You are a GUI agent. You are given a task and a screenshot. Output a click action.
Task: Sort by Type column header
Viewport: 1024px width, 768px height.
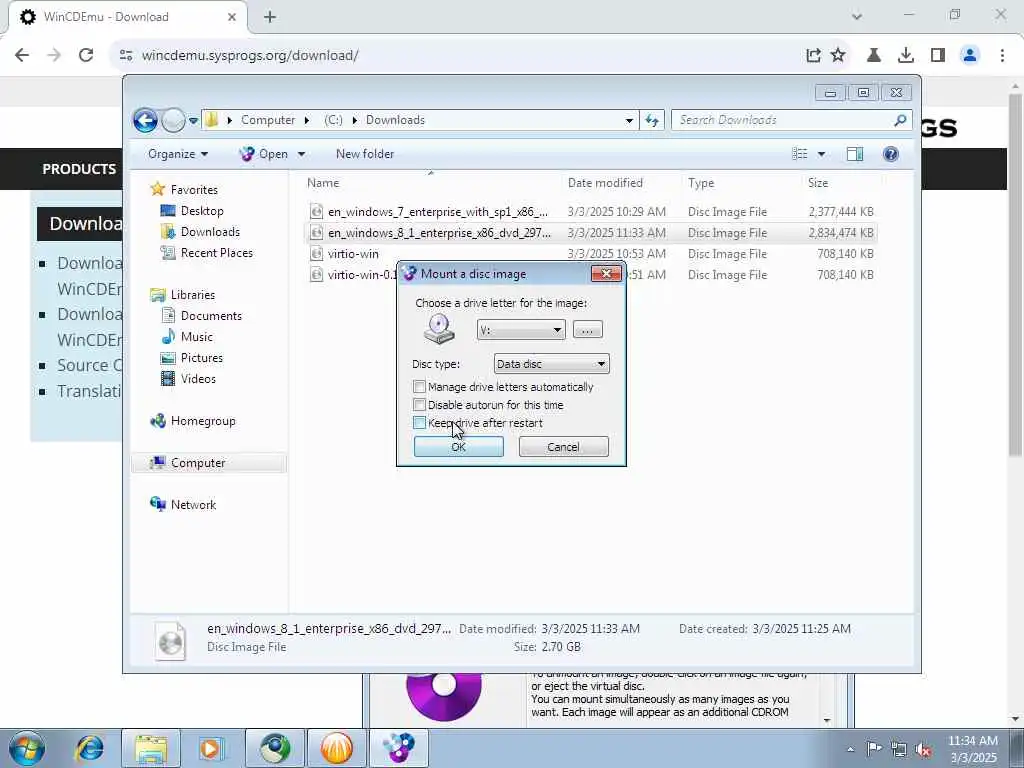[701, 183]
